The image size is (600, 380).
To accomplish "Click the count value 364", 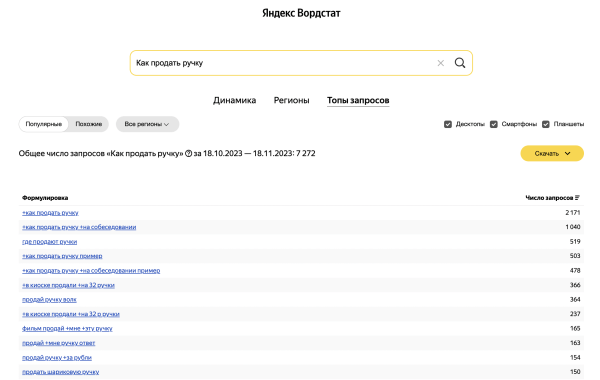I will click(575, 300).
